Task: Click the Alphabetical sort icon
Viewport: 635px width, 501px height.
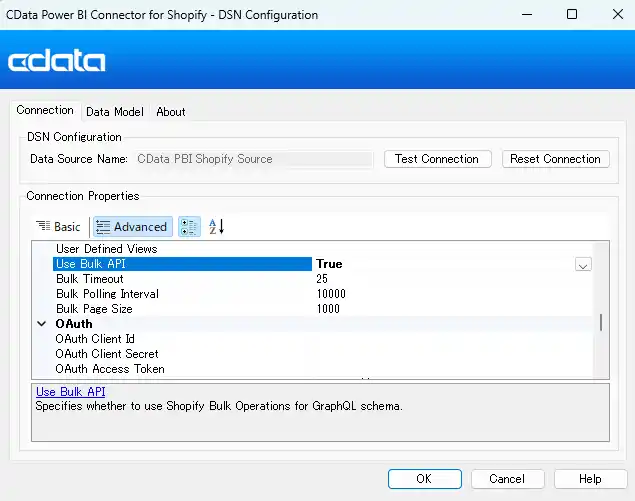Action: 216,227
